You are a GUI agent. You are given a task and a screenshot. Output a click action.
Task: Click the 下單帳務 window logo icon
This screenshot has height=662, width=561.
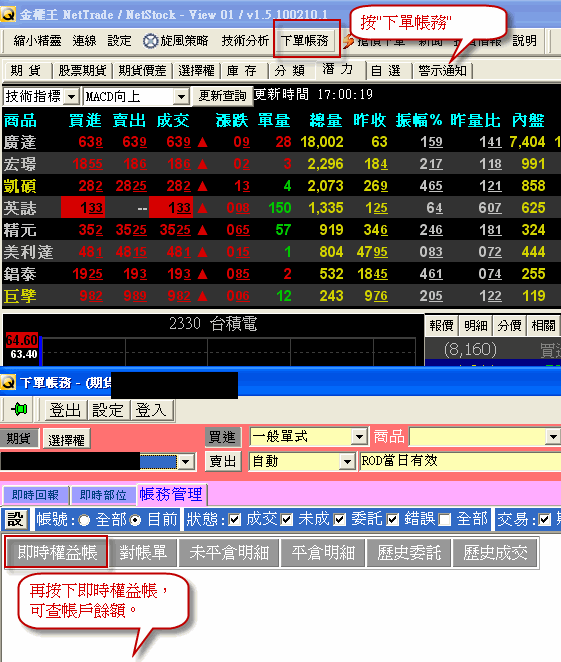coord(8,383)
